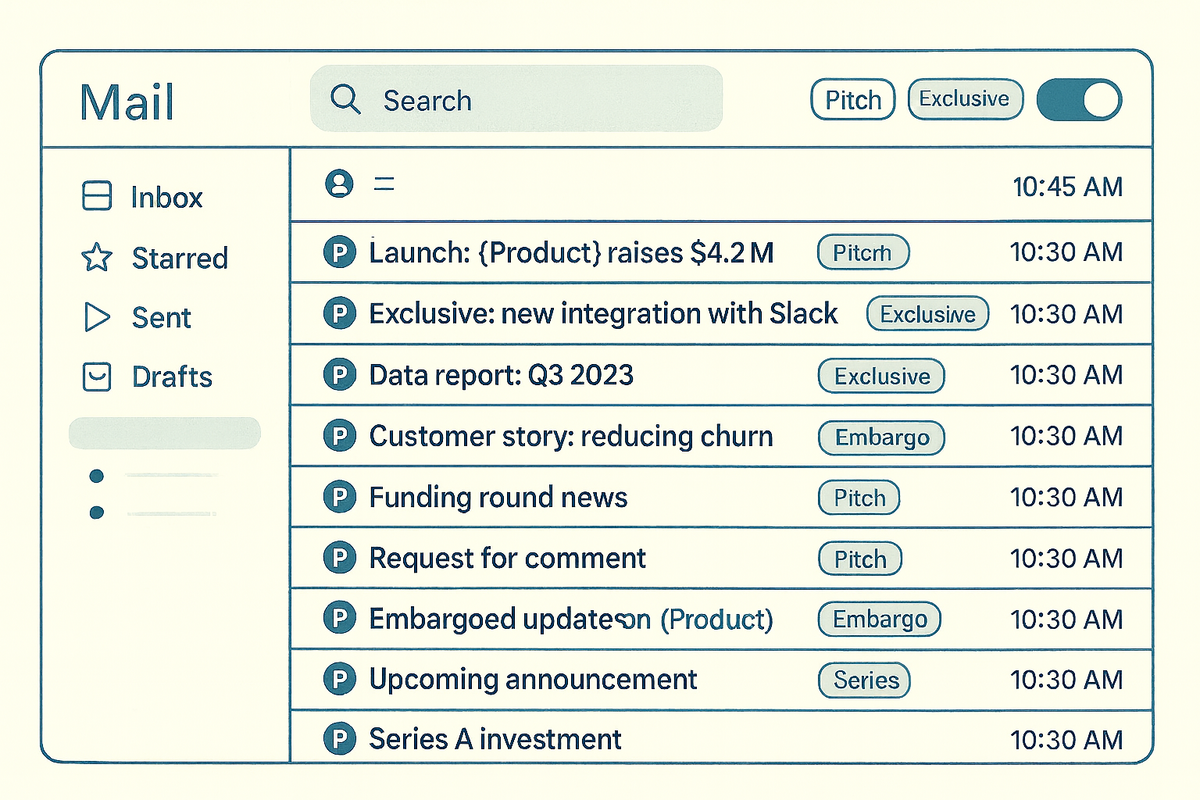Click the person avatar icon at 10:45 AM

[340, 184]
